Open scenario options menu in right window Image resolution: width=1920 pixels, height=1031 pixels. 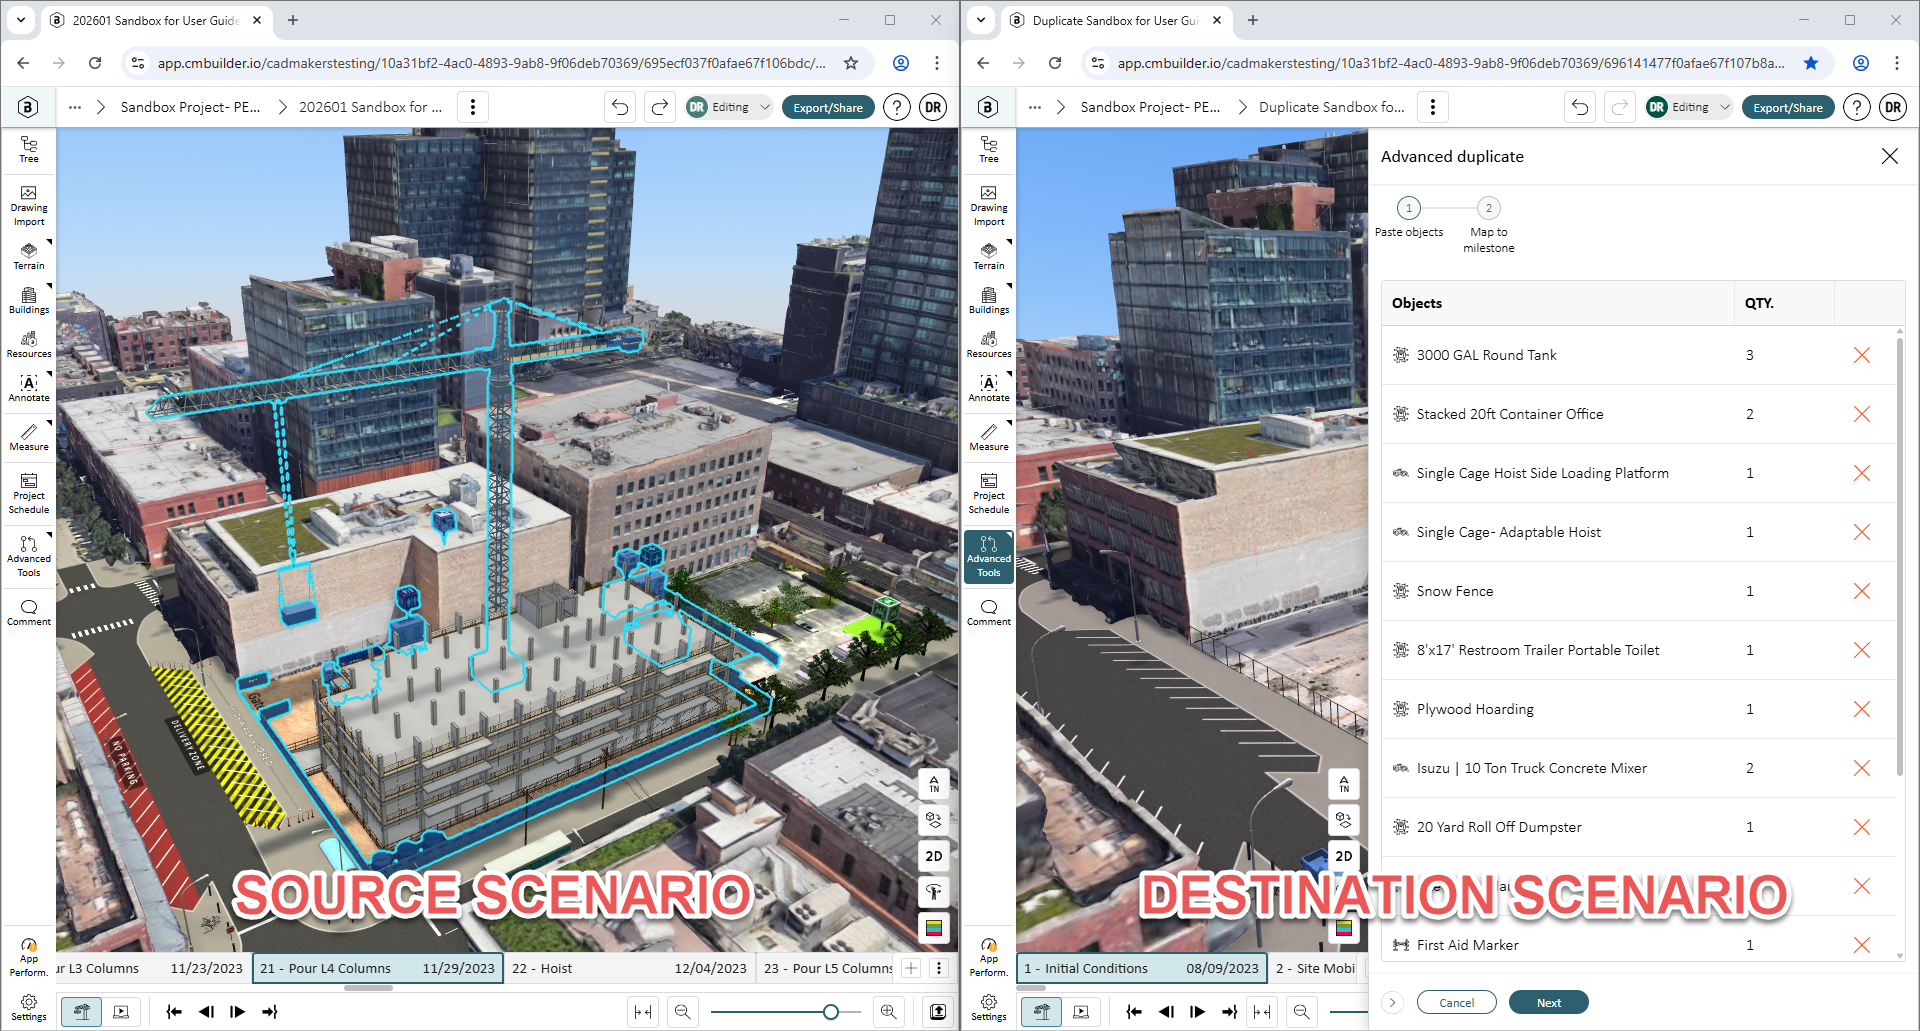(x=1433, y=107)
